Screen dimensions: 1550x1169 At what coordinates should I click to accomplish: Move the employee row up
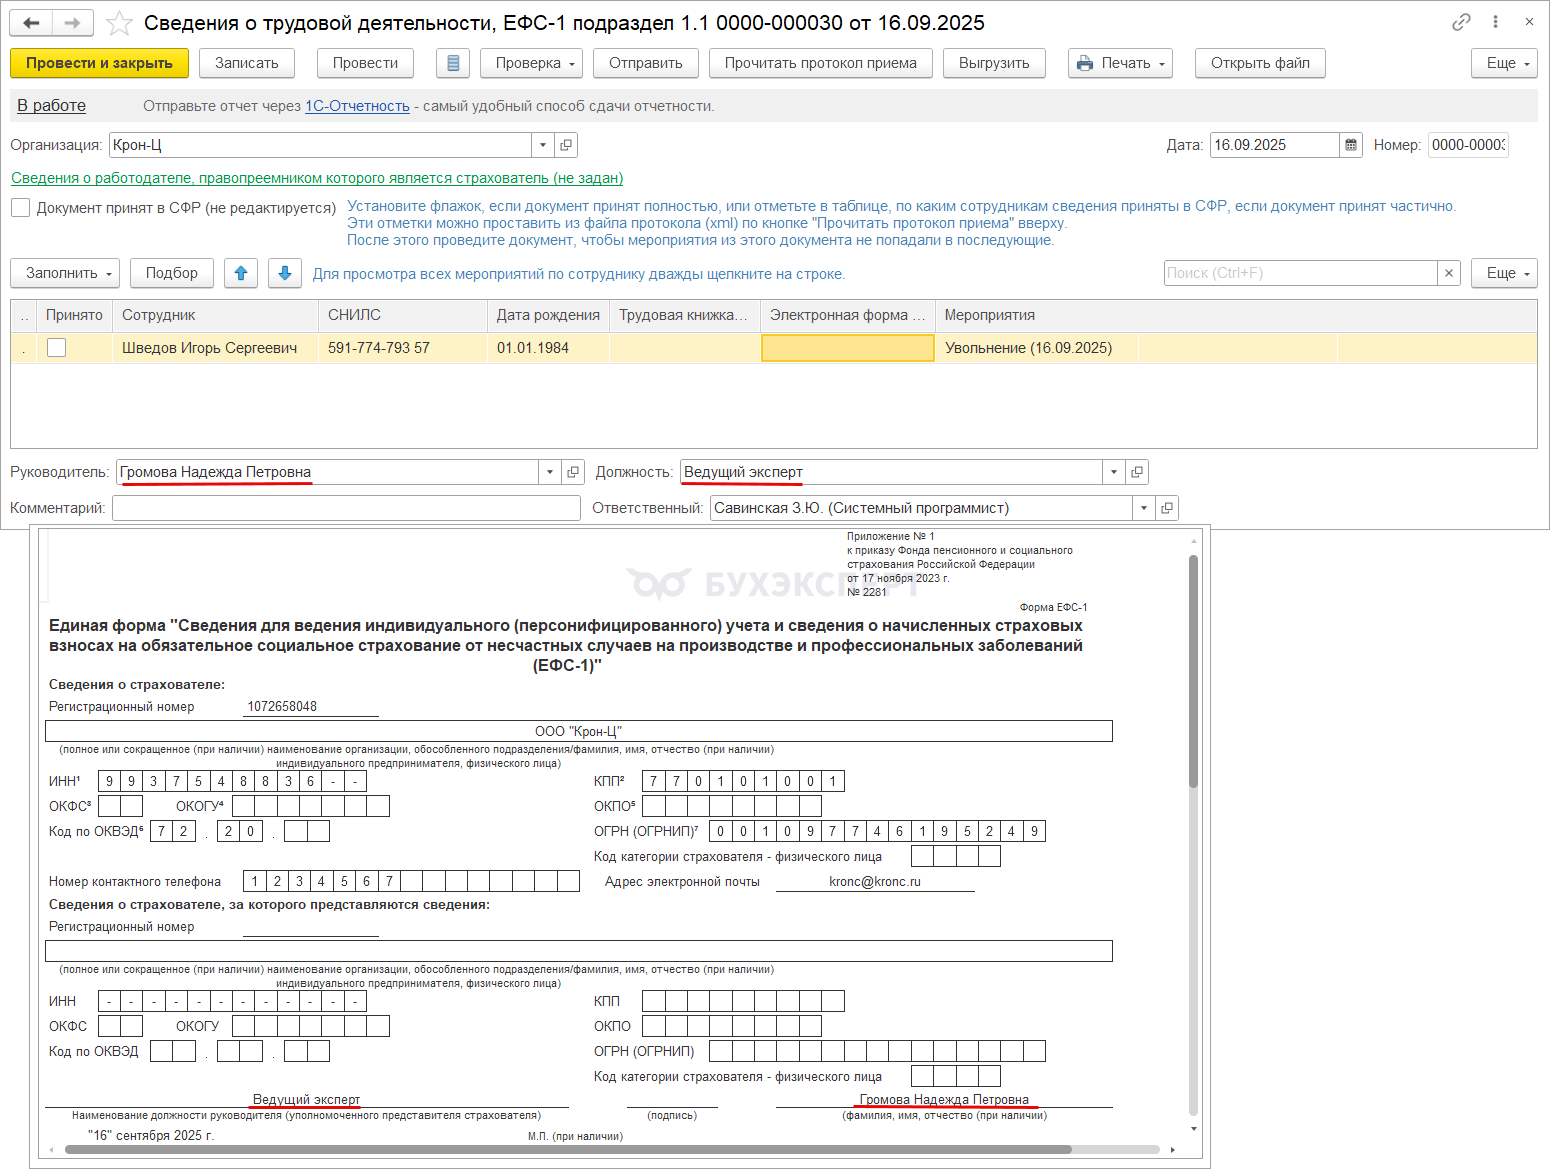[x=241, y=273]
